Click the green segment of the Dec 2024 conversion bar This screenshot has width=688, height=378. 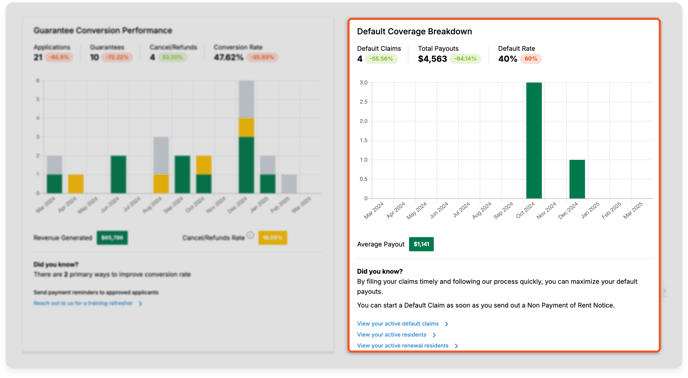pos(246,165)
